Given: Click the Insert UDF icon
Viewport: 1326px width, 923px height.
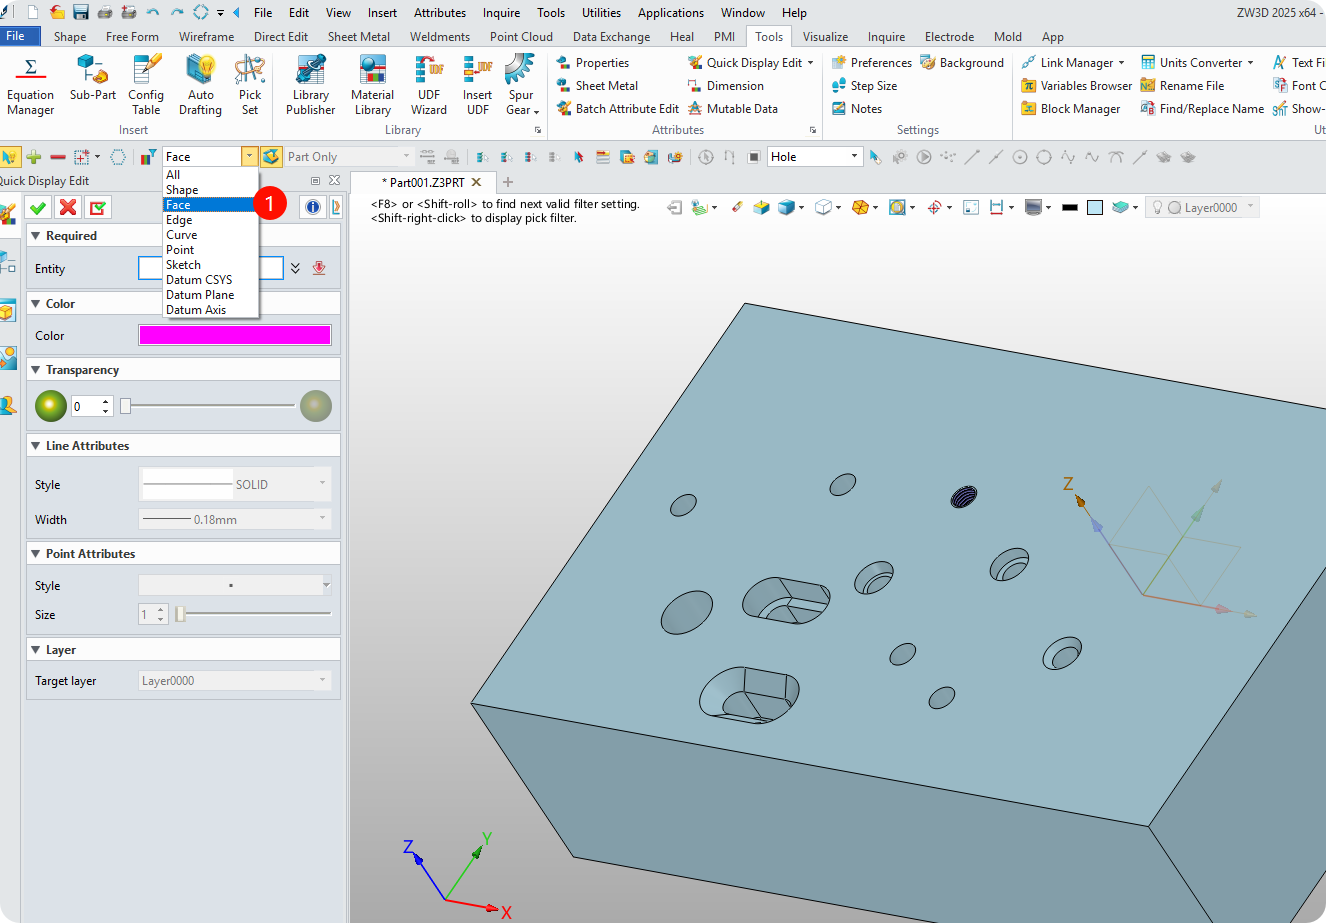Looking at the screenshot, I should point(478,85).
